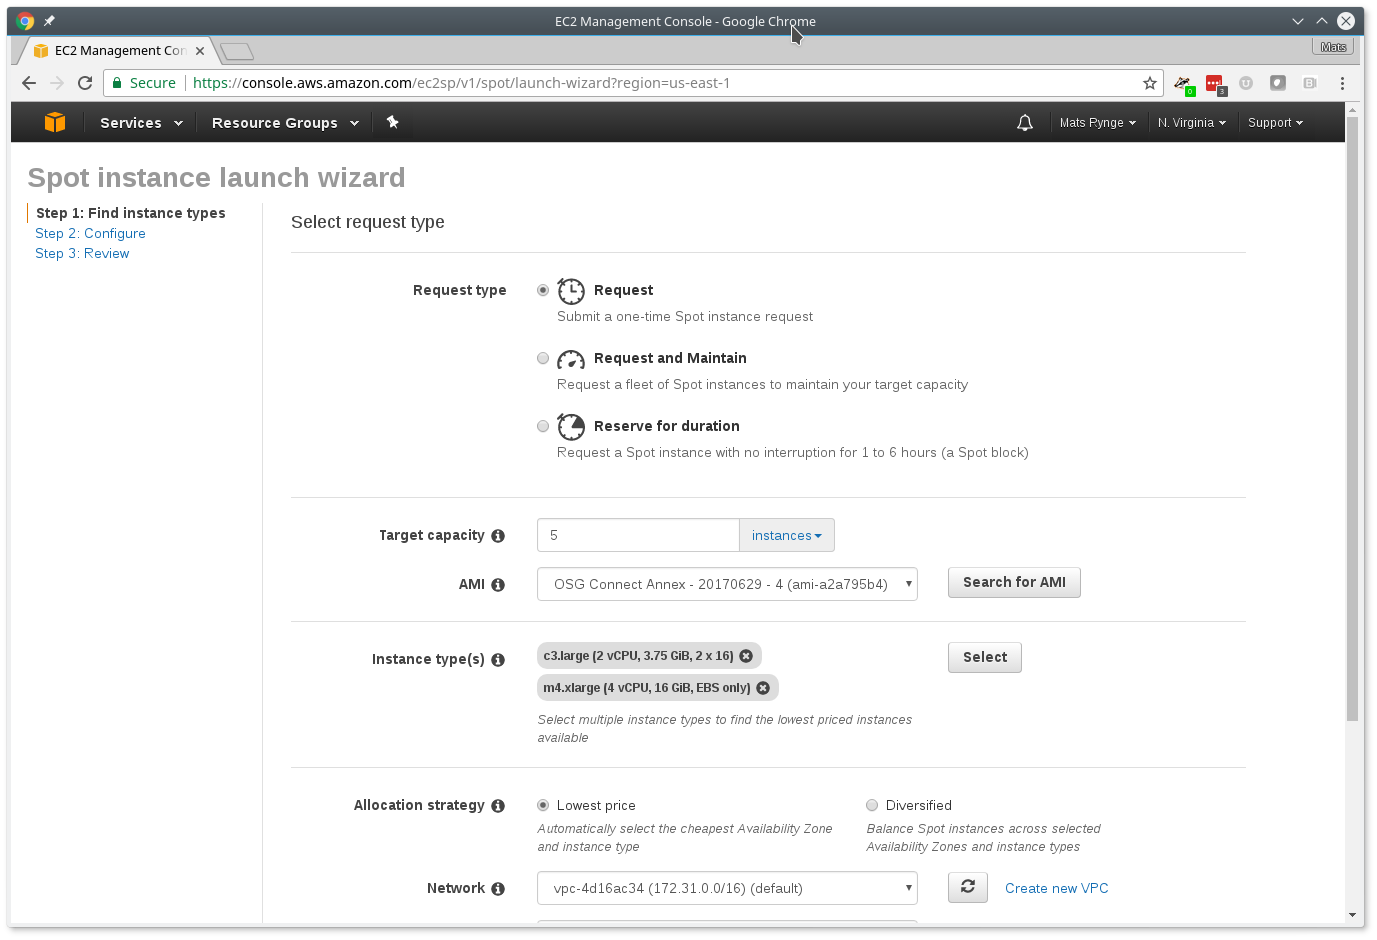
Task: Open the Mats Pynge account menu
Action: 1097,123
